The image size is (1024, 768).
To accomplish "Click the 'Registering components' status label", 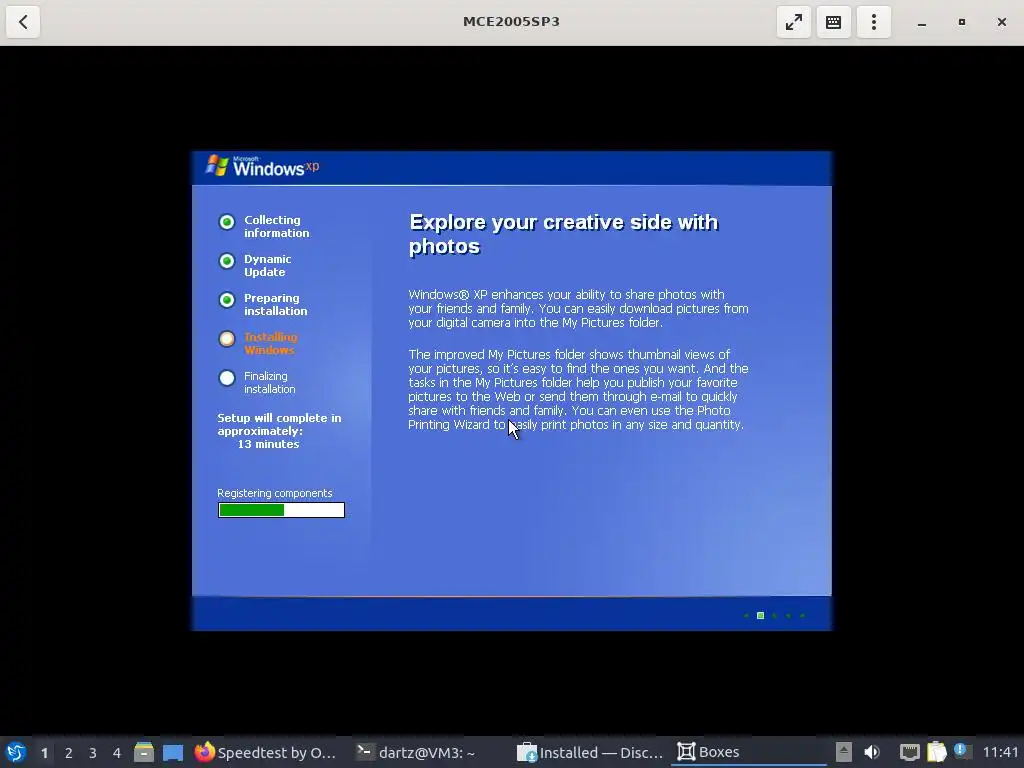I will [x=274, y=493].
